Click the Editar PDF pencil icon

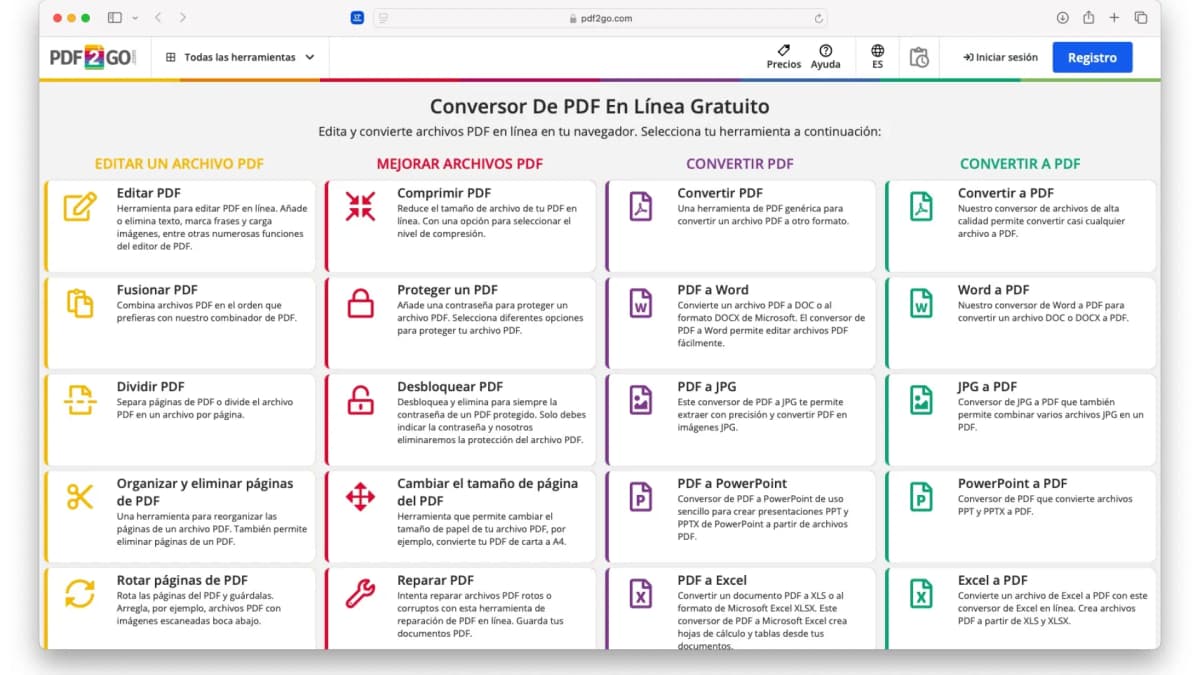[79, 206]
